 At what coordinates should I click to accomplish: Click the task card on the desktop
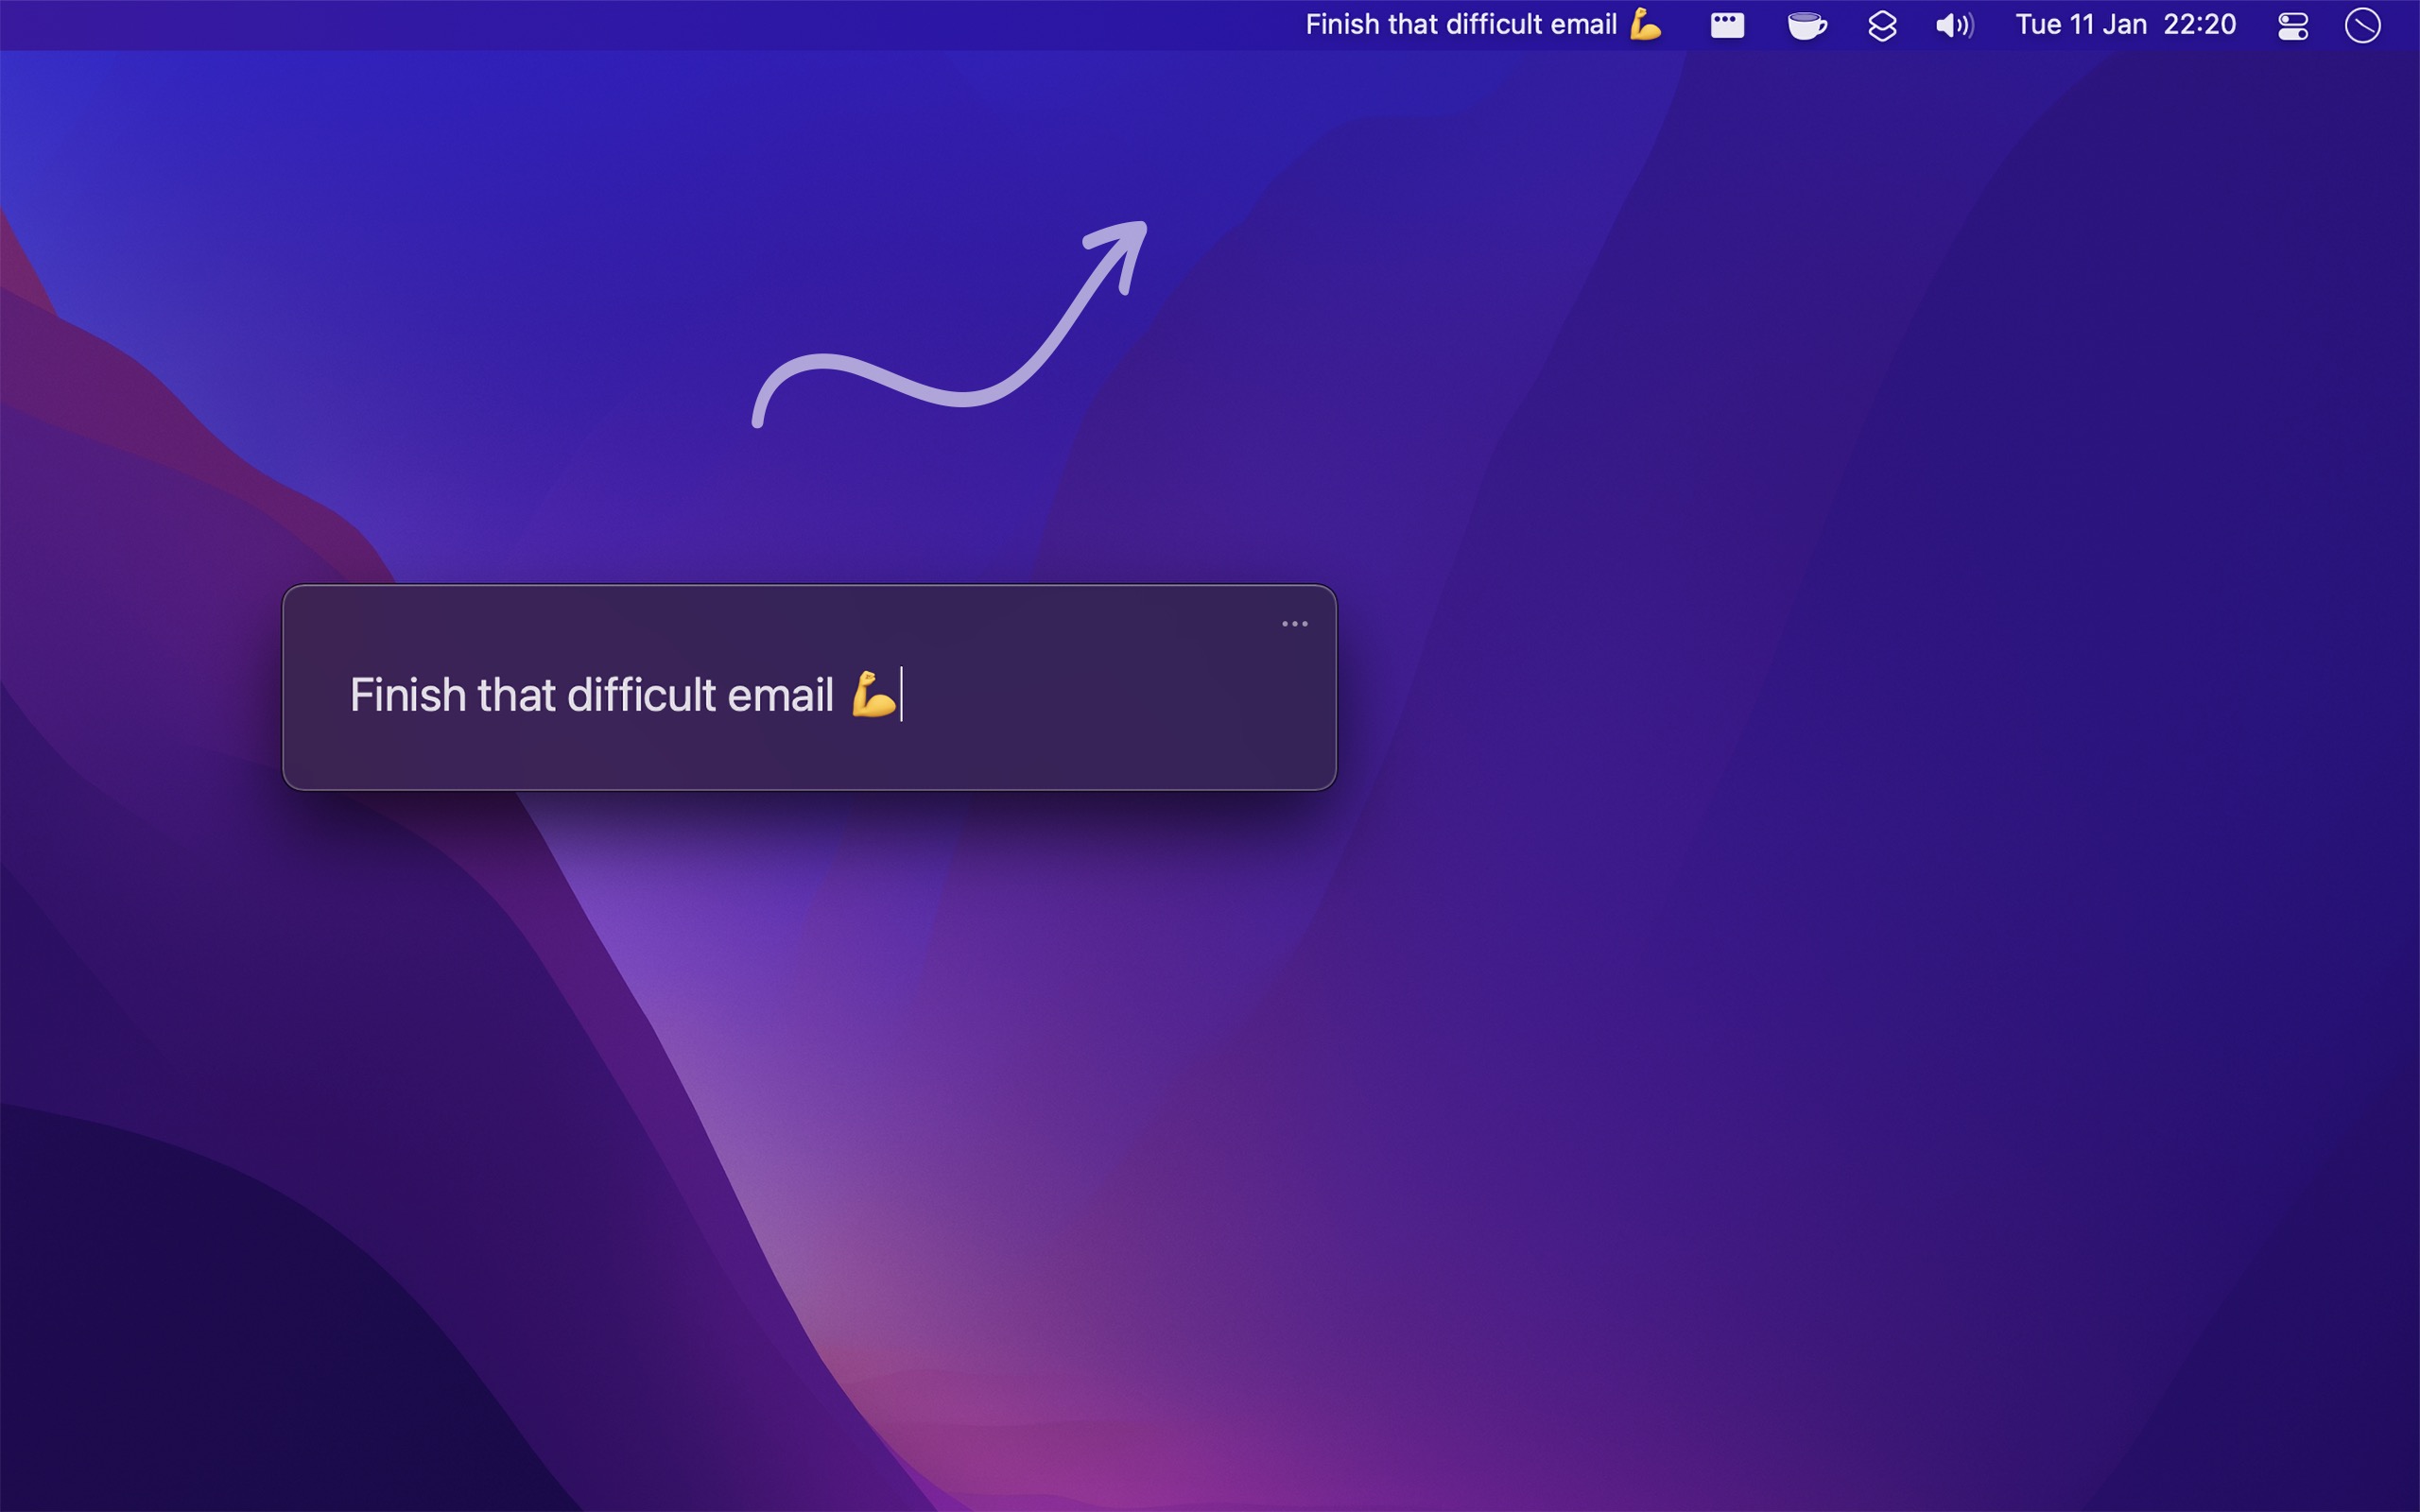coord(810,685)
